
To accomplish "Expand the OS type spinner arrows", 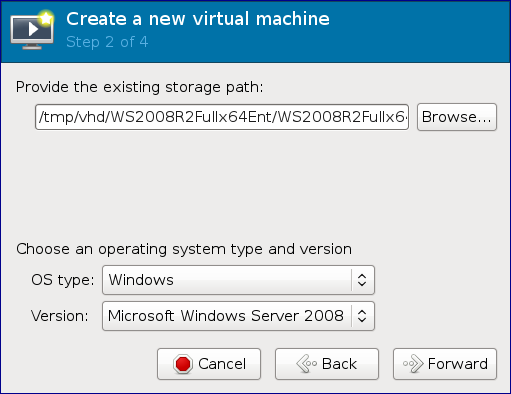I will point(362,280).
